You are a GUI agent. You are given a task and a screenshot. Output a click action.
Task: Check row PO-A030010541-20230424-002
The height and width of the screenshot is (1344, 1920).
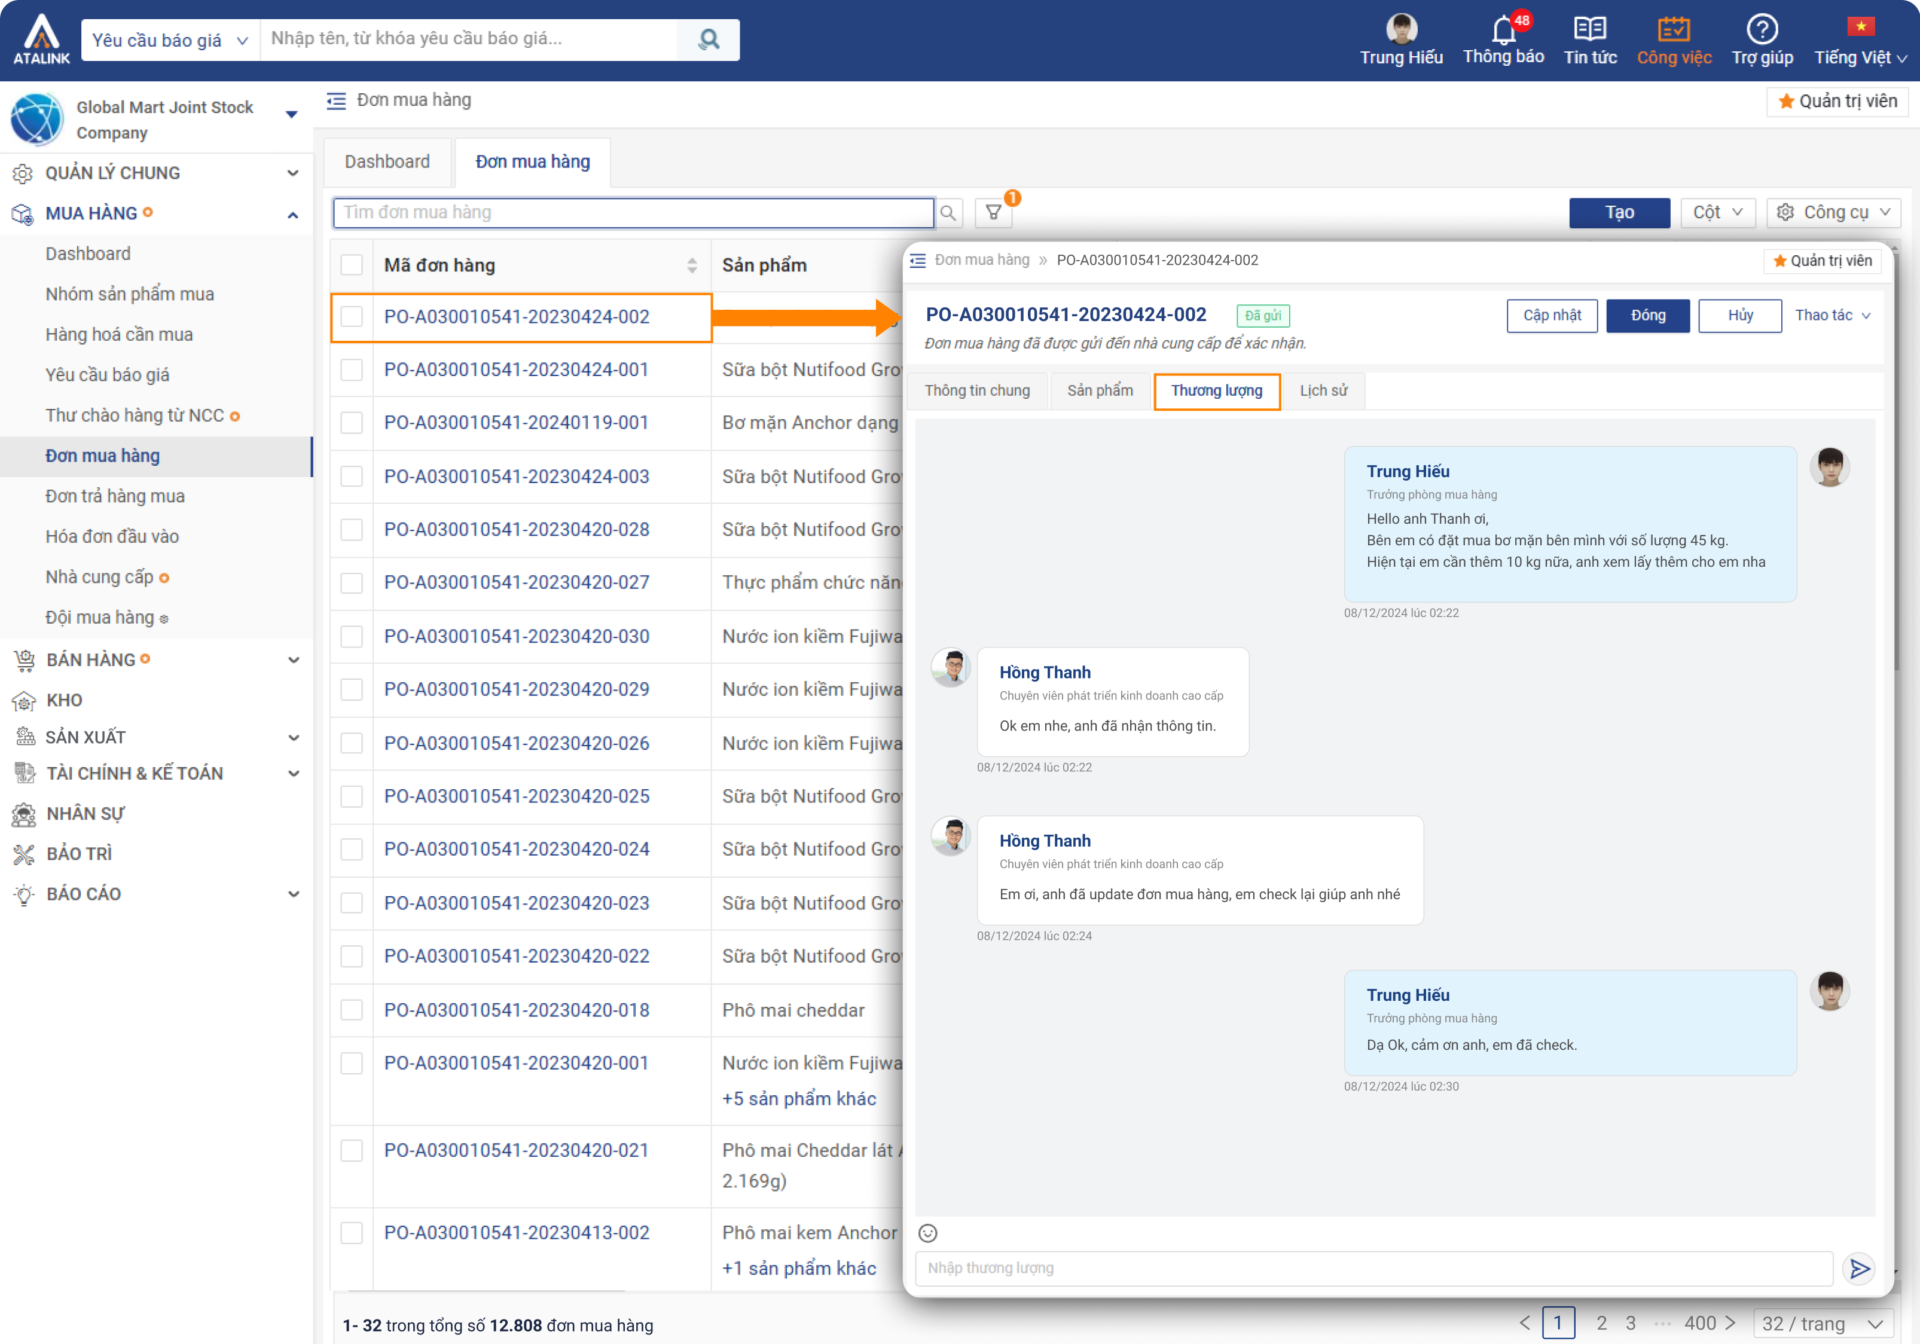point(351,317)
